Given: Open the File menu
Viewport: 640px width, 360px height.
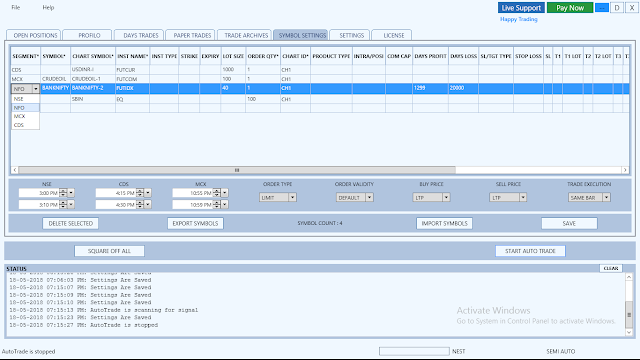Looking at the screenshot, I should (x=16, y=7).
